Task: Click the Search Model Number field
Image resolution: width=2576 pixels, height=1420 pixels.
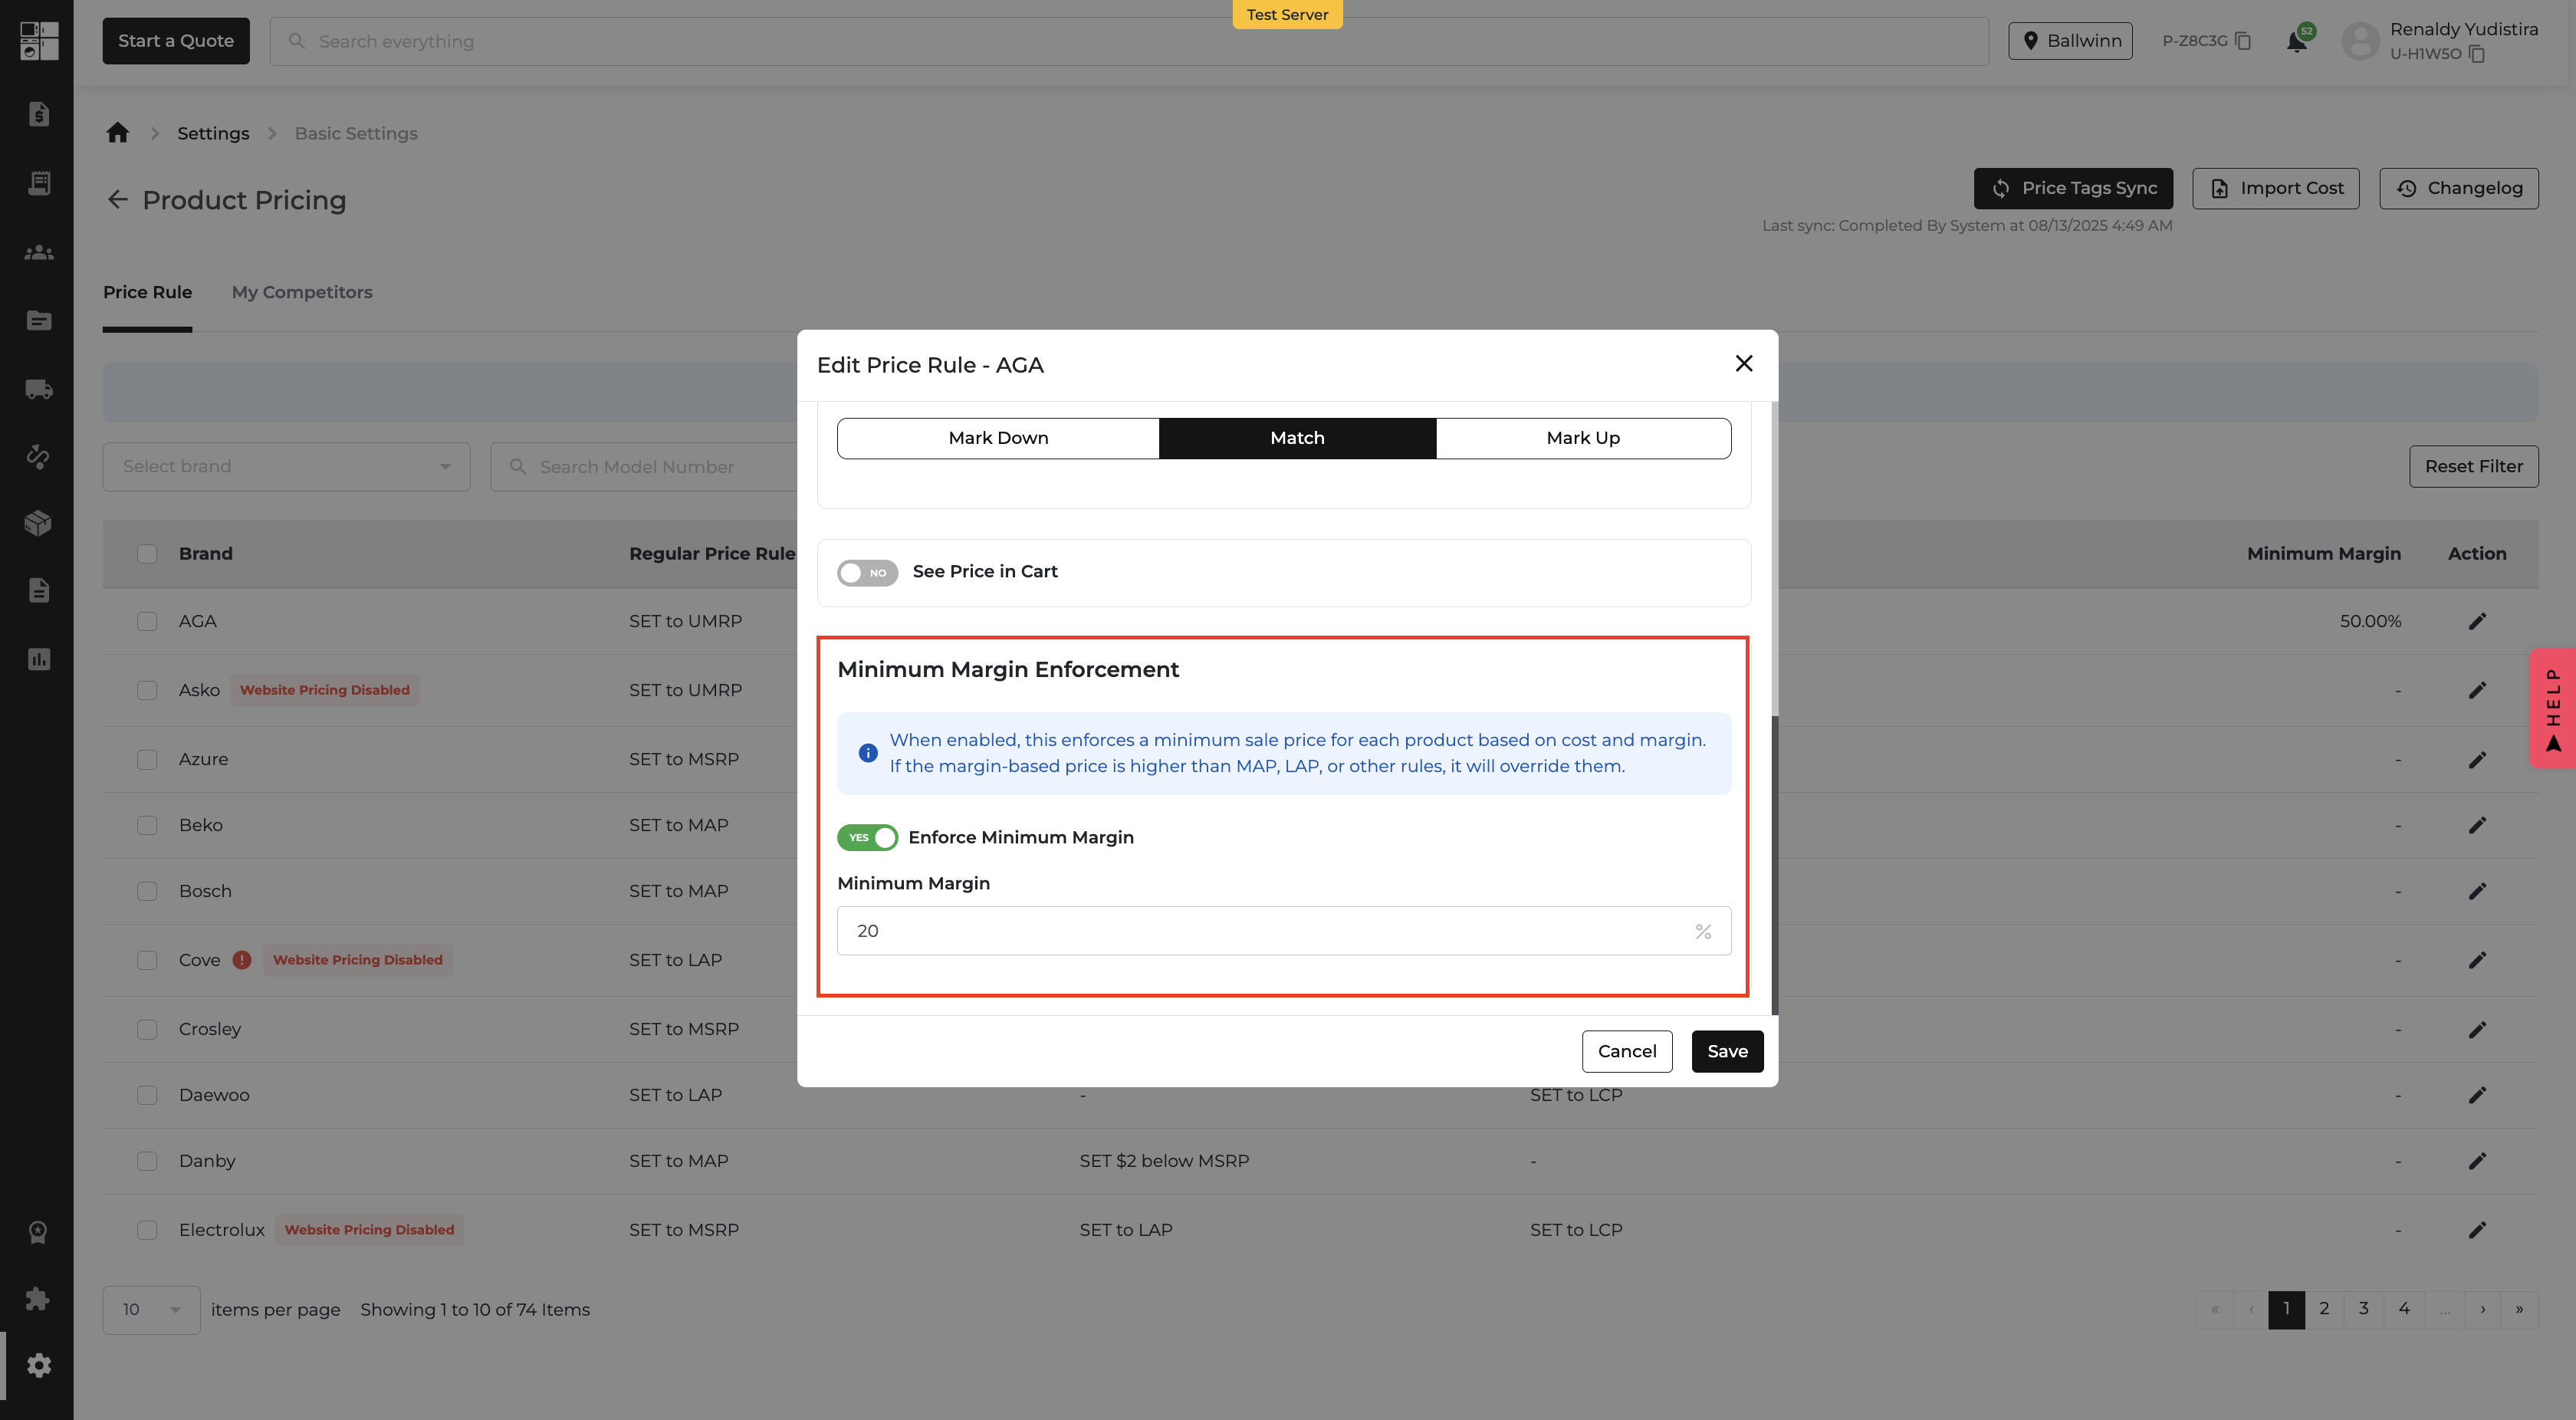Action: [645, 467]
